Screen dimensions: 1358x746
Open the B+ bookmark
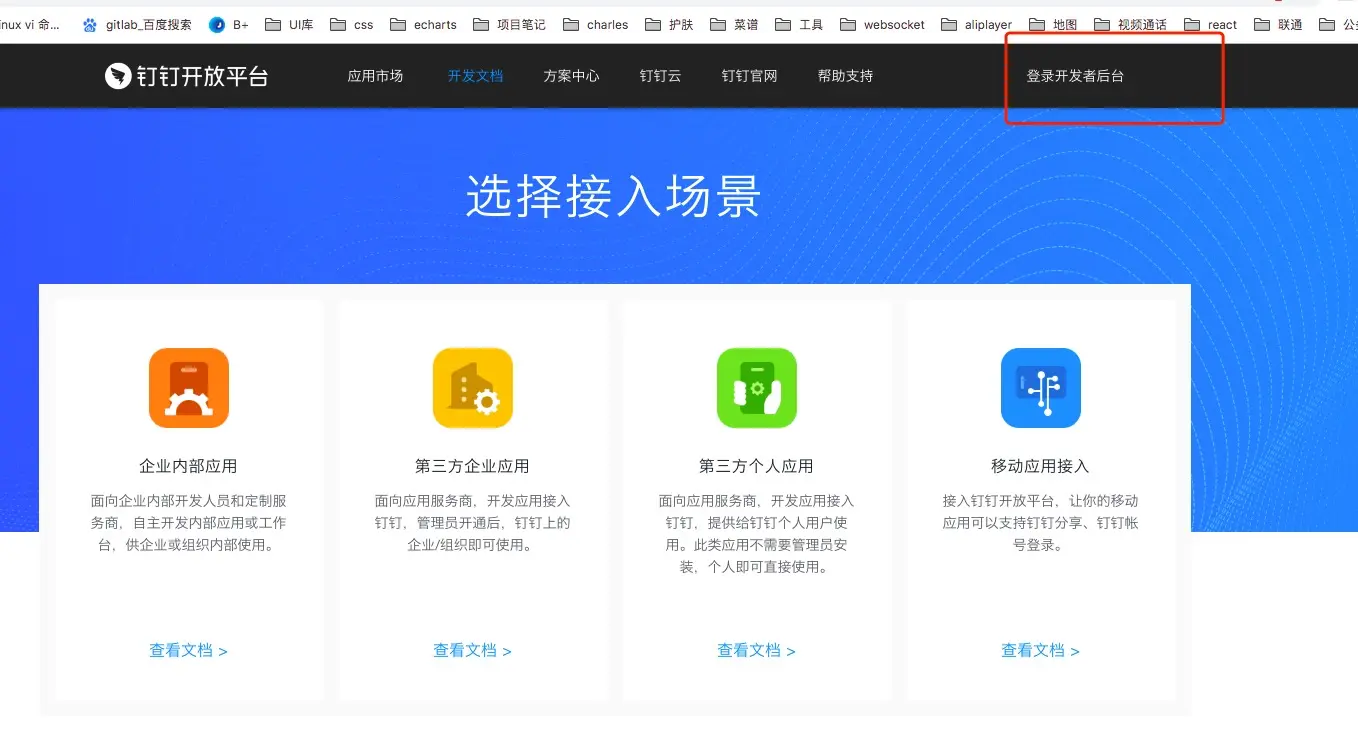coord(229,25)
